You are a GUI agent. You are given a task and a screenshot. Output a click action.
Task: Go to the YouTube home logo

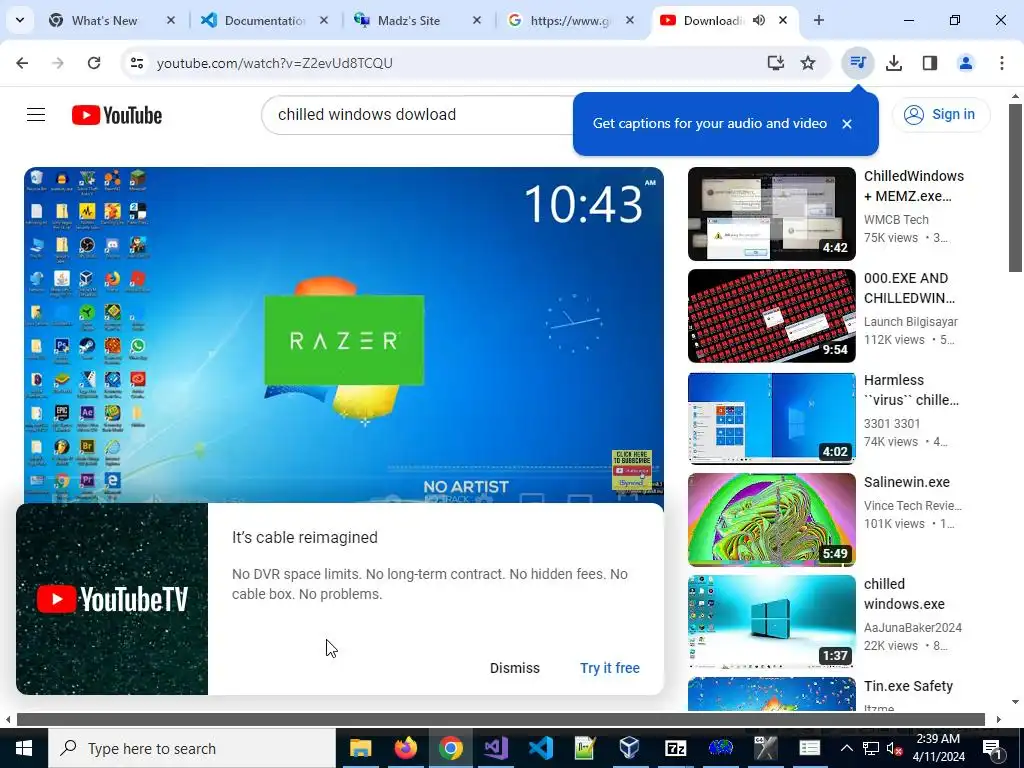coord(117,115)
